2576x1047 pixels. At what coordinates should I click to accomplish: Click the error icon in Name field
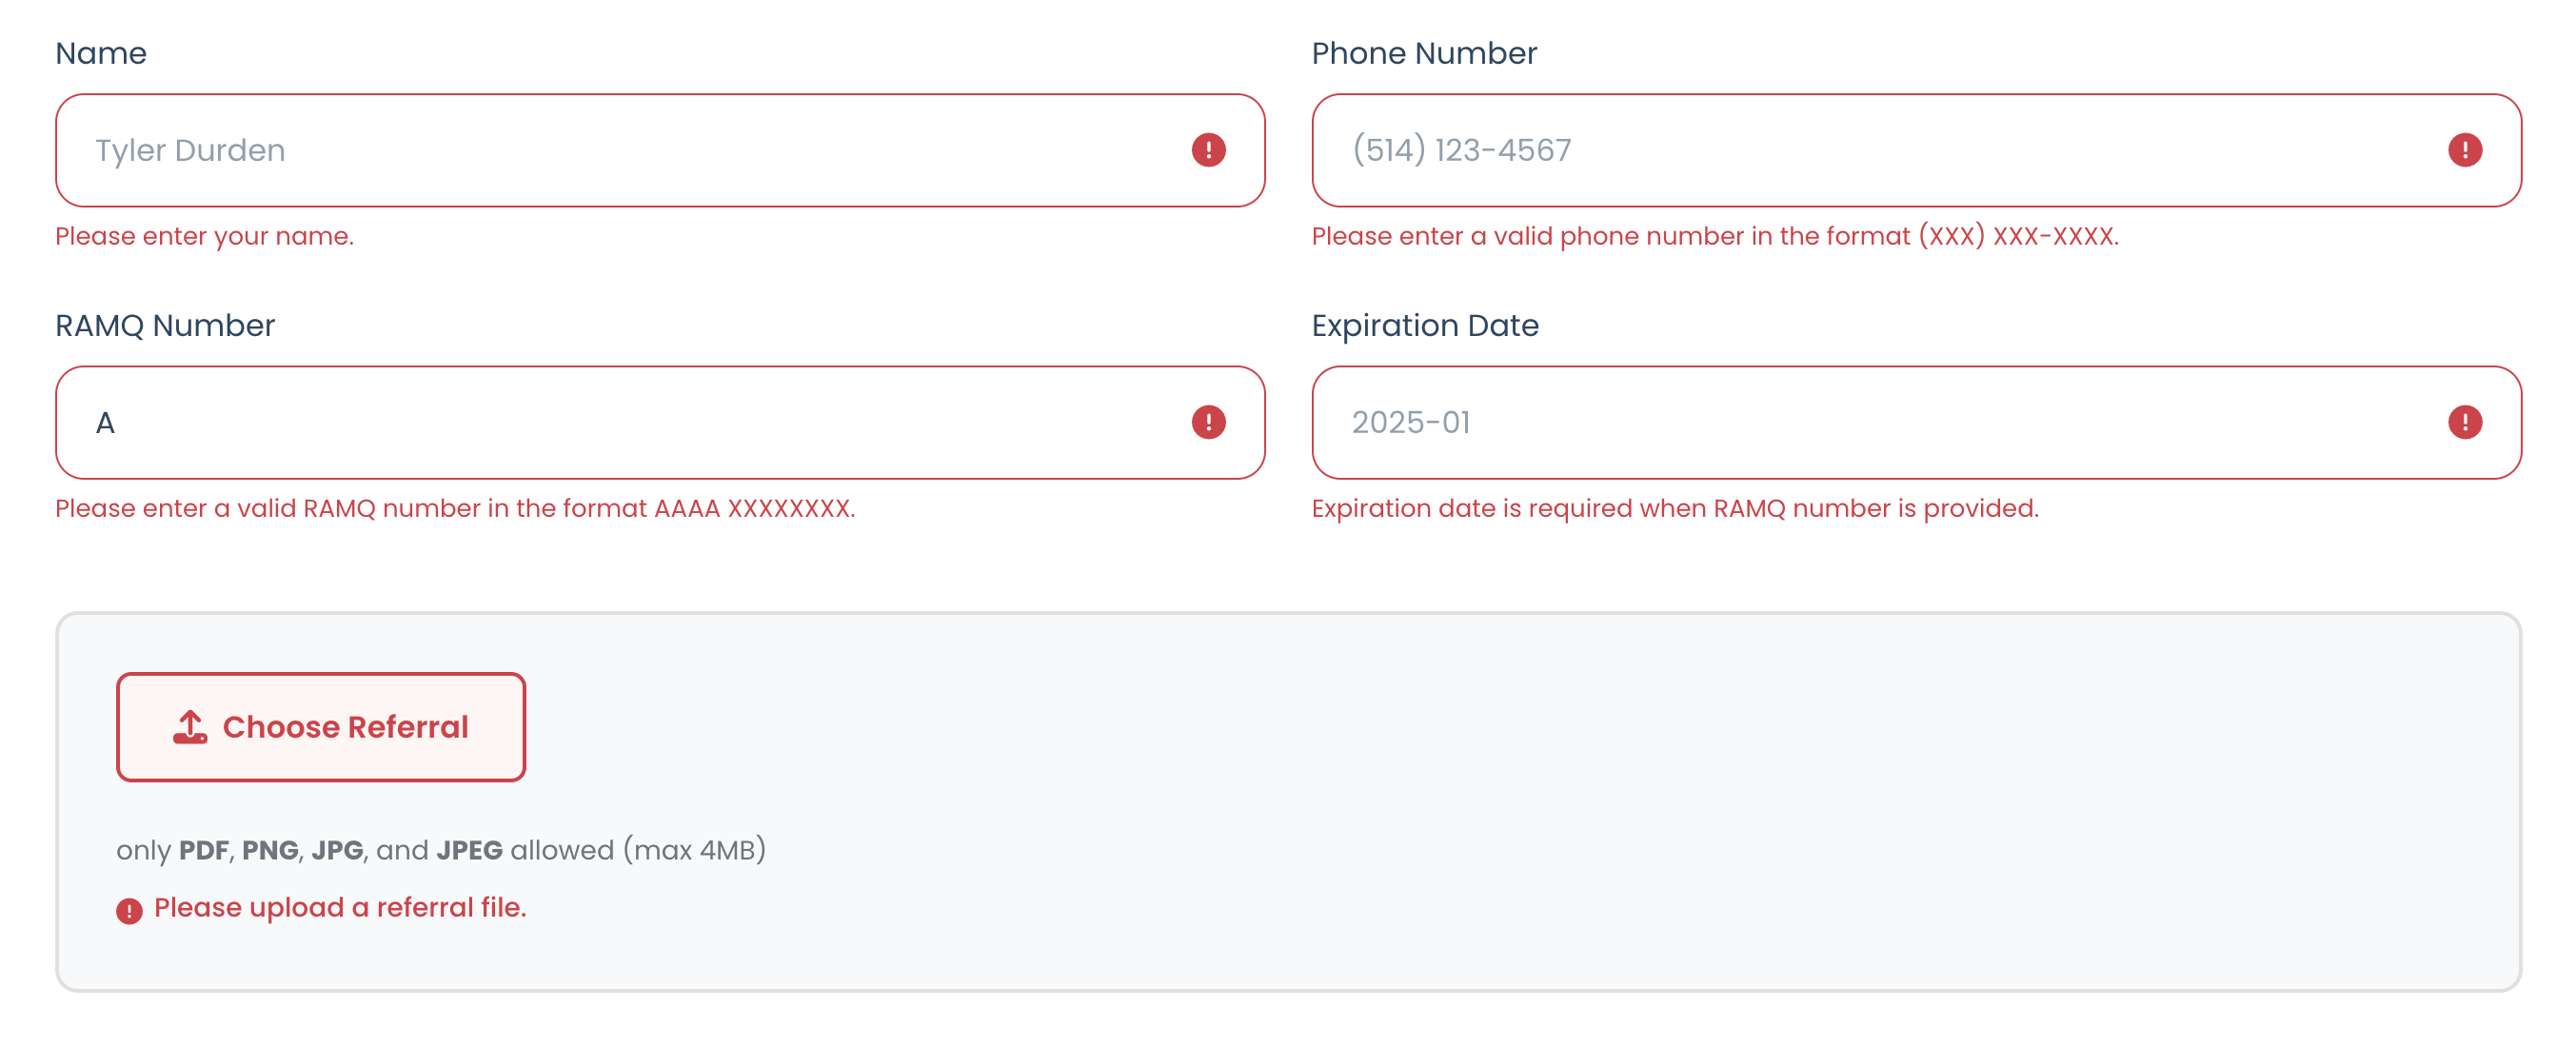coord(1208,150)
